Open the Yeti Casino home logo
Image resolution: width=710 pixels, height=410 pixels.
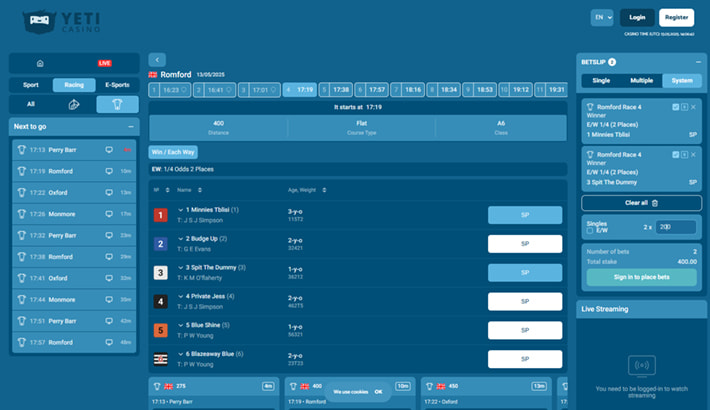click(62, 21)
